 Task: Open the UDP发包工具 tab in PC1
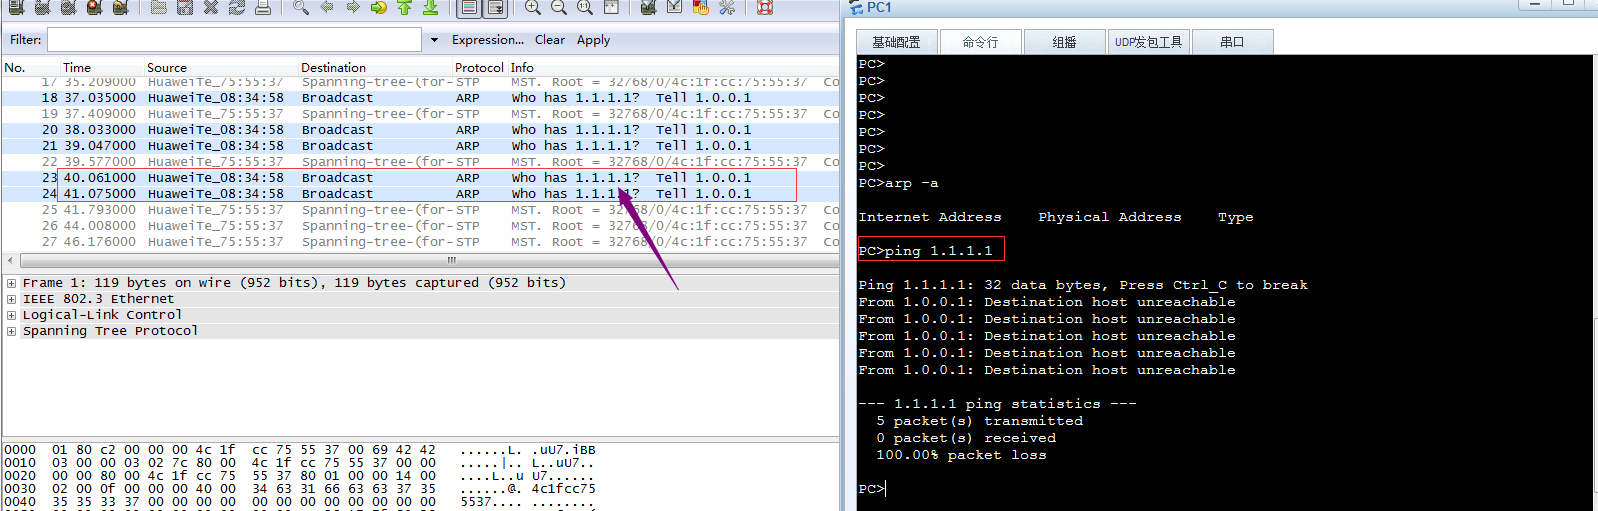1148,42
